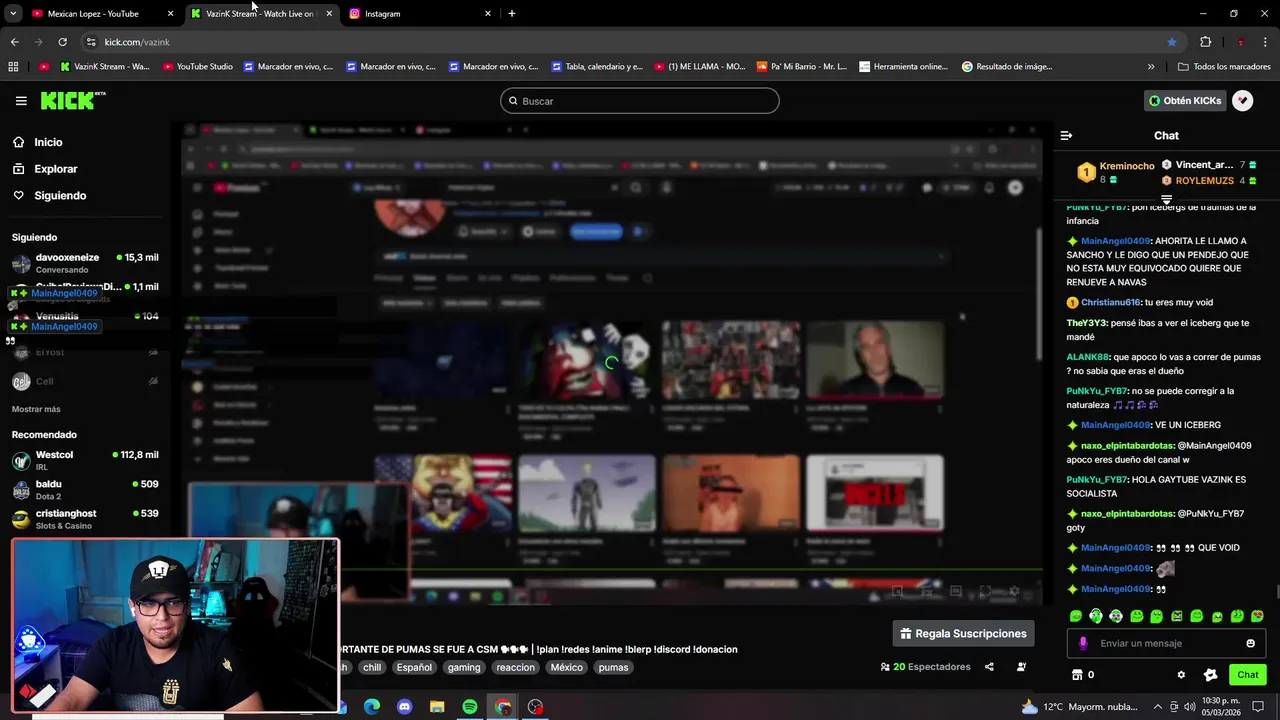Open Microsoft Edge from taskbar
This screenshot has height=720, width=1280.
pos(372,707)
